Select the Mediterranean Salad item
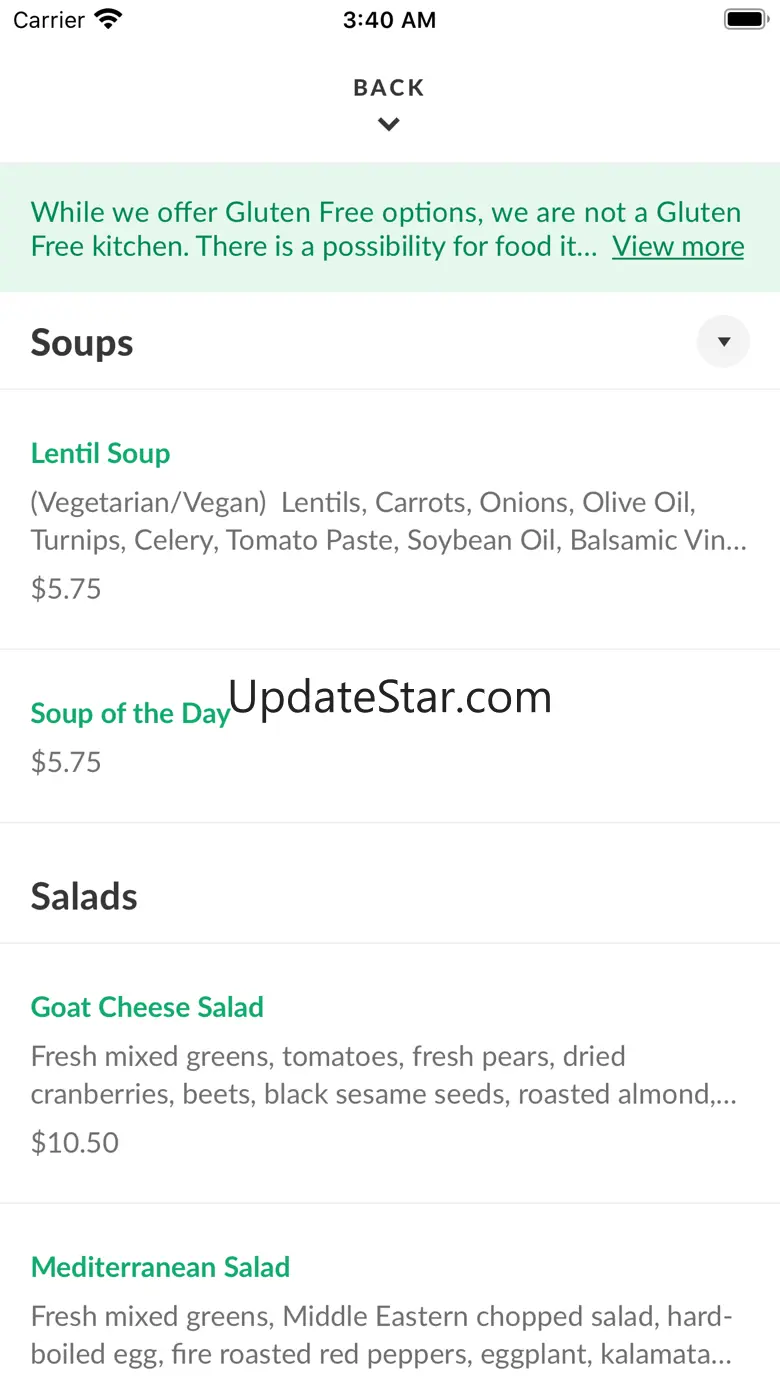 160,1267
